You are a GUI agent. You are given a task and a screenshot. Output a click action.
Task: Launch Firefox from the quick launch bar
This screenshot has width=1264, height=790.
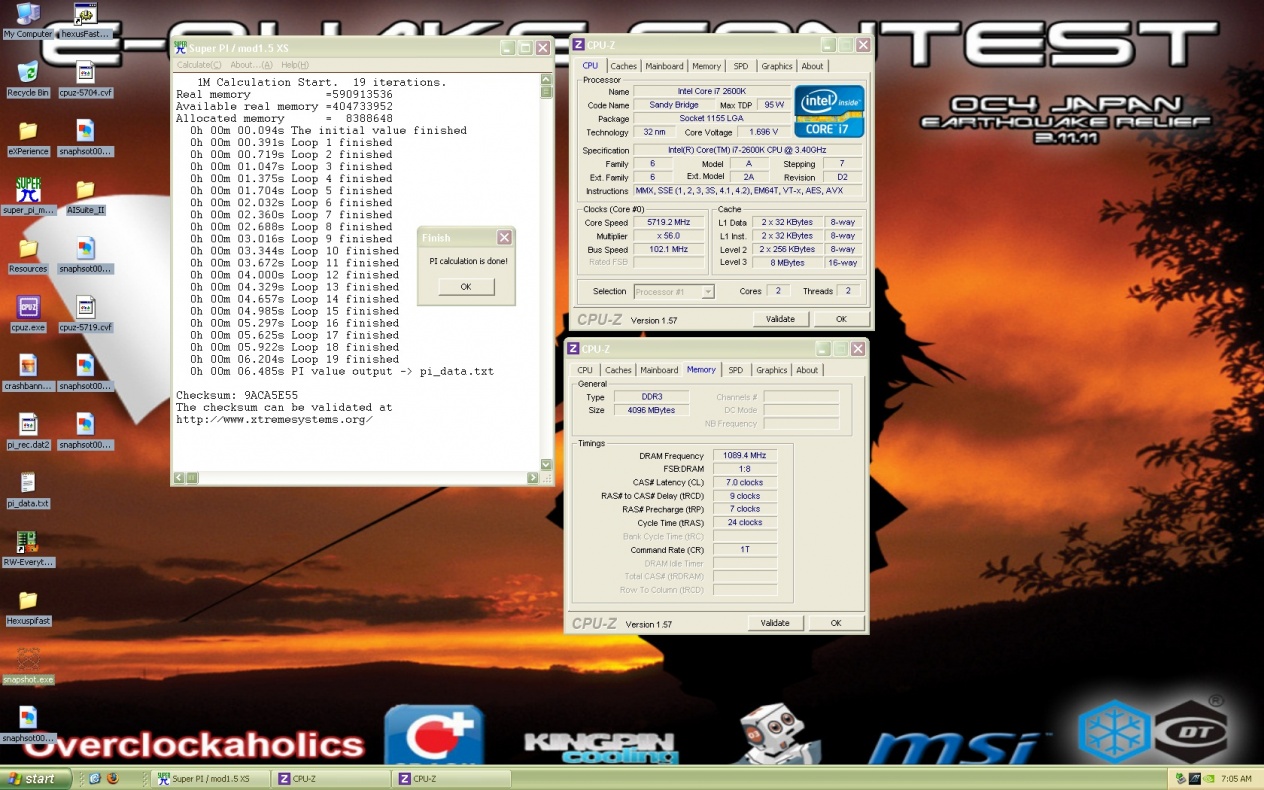tap(111, 778)
